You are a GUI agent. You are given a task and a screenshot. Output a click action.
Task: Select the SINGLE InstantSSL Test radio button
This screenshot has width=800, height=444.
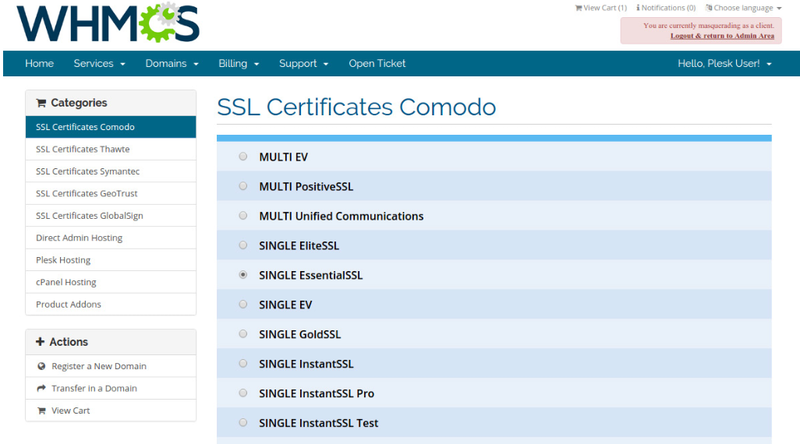pos(243,423)
